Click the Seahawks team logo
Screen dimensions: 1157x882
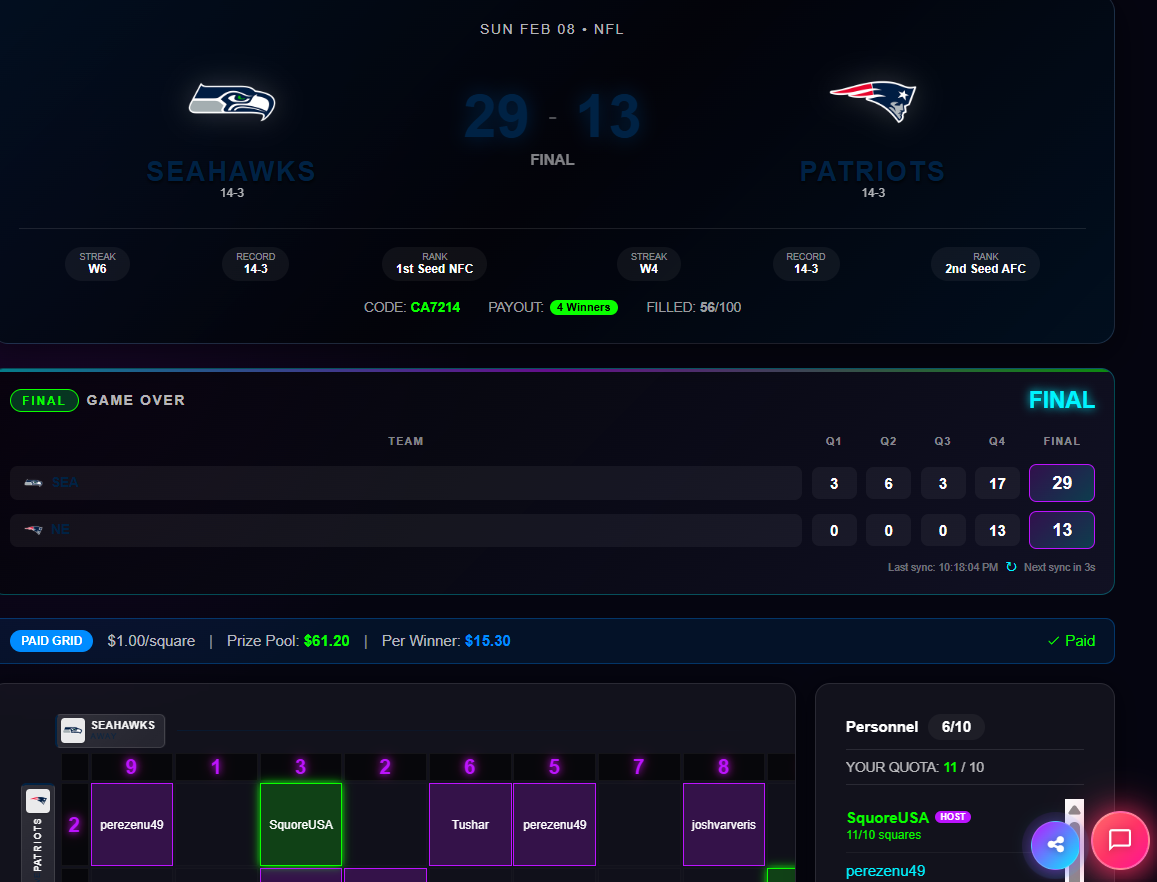point(231,102)
